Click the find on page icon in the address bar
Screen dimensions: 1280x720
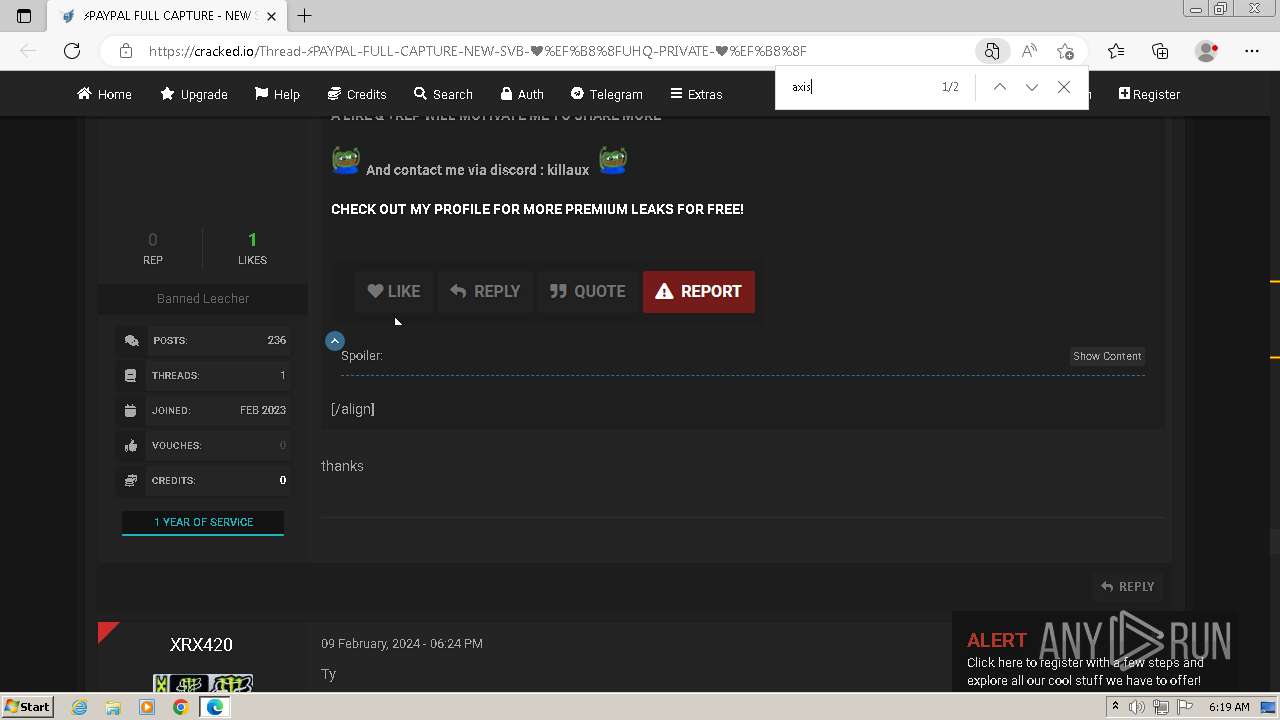point(992,51)
